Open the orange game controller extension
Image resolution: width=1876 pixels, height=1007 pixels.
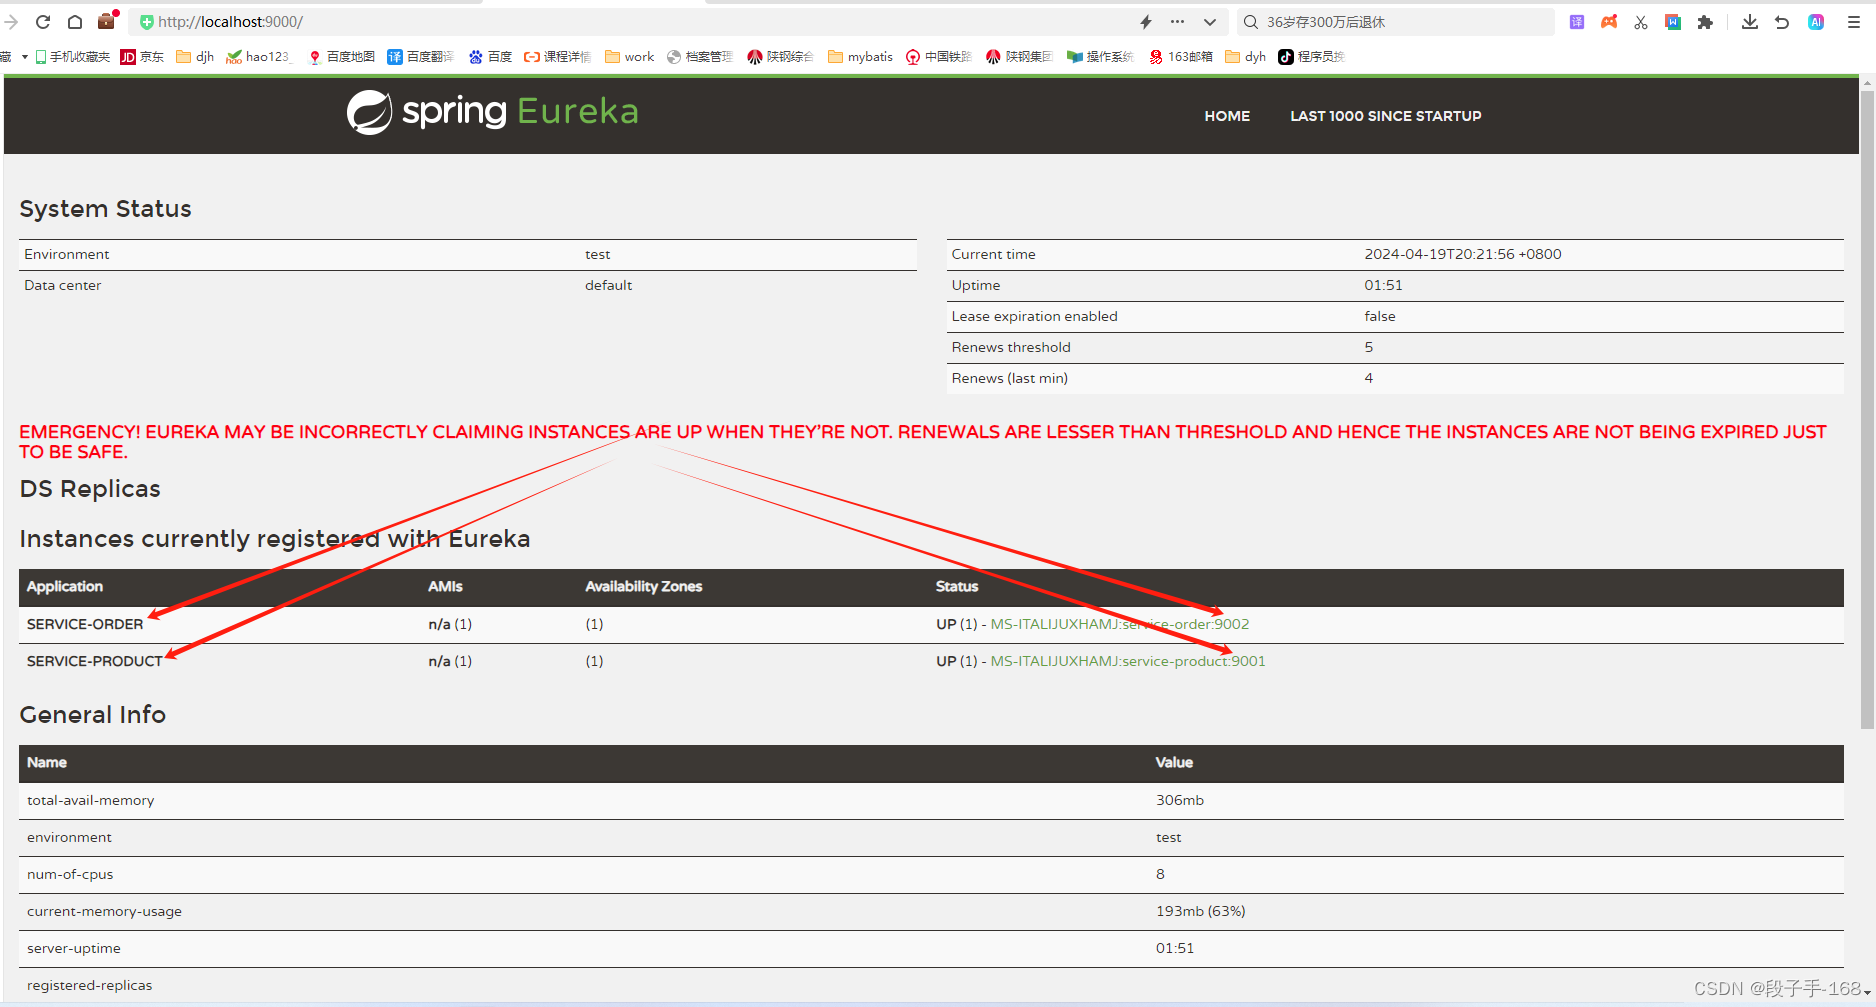1609,22
